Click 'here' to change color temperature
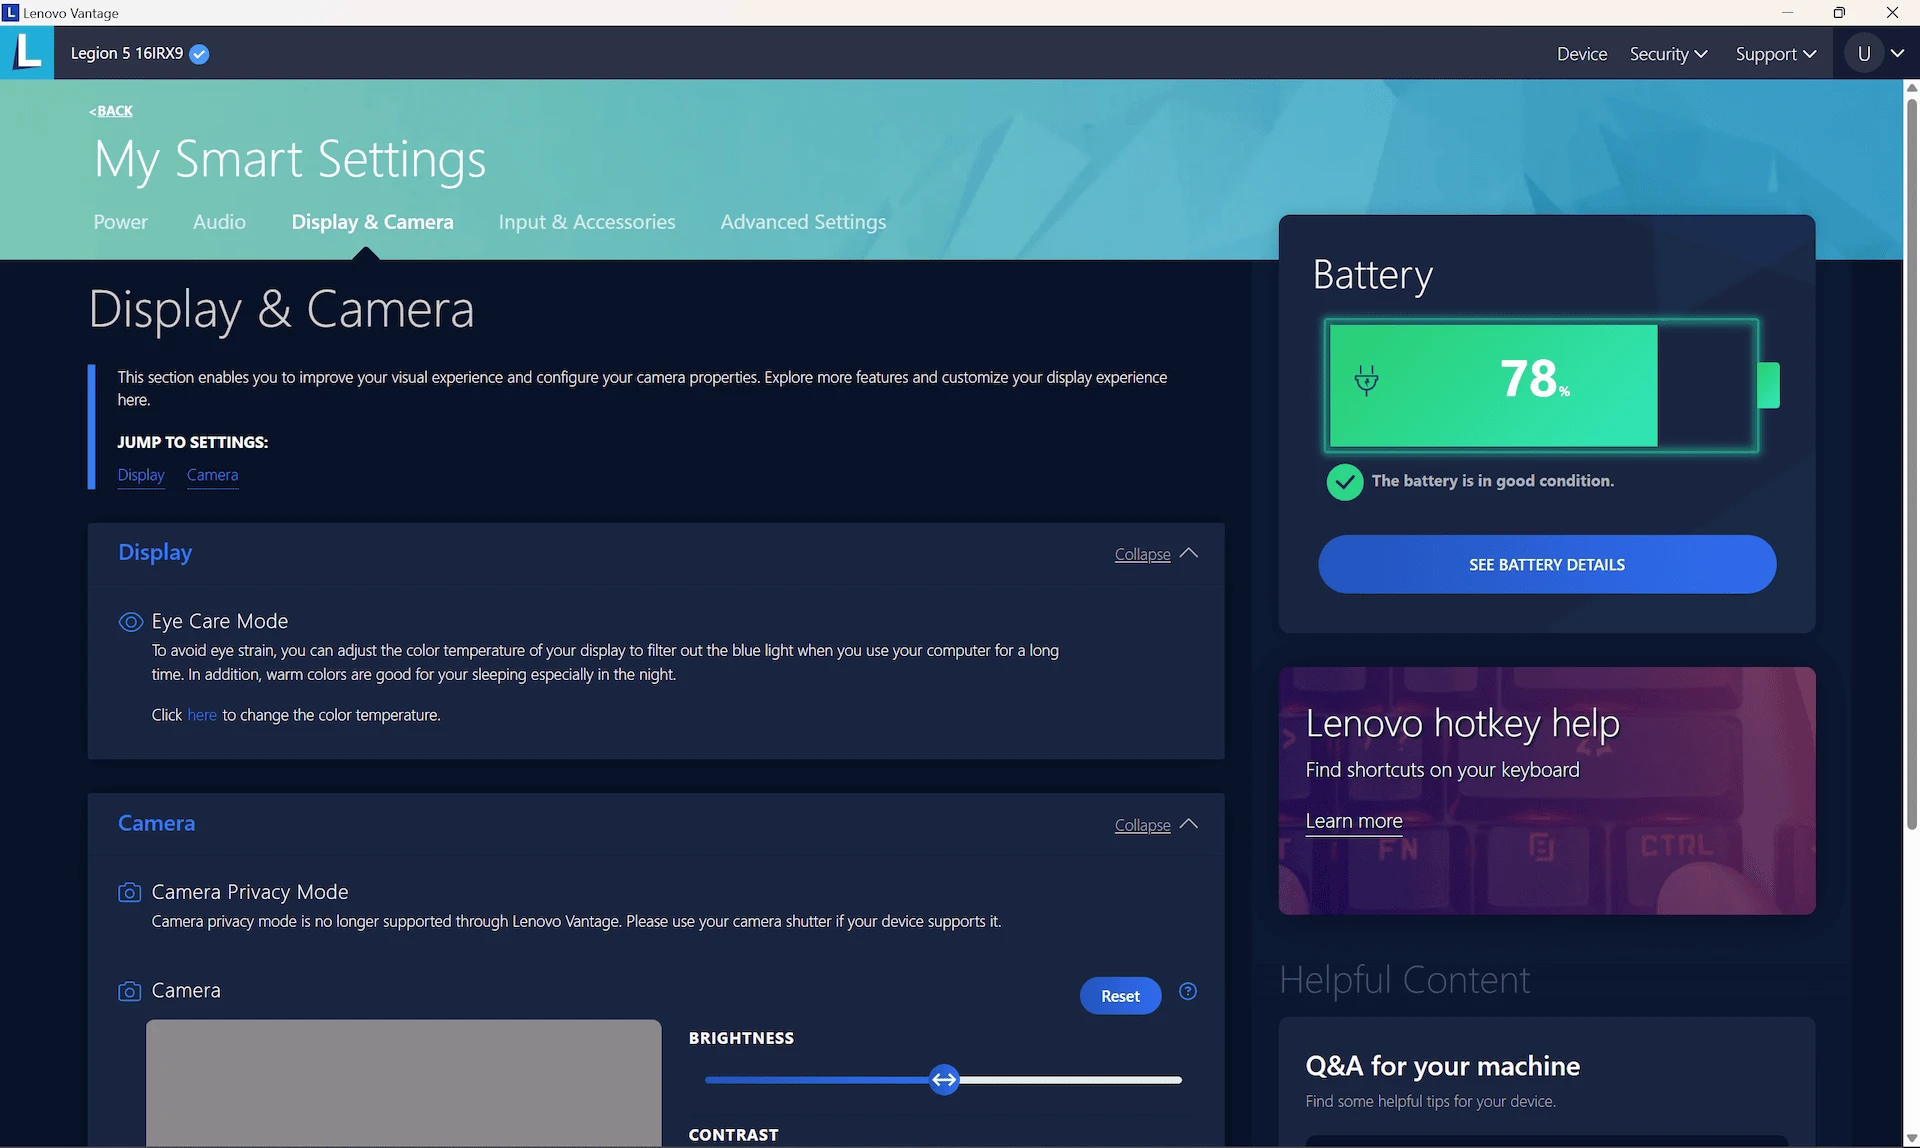 [202, 715]
